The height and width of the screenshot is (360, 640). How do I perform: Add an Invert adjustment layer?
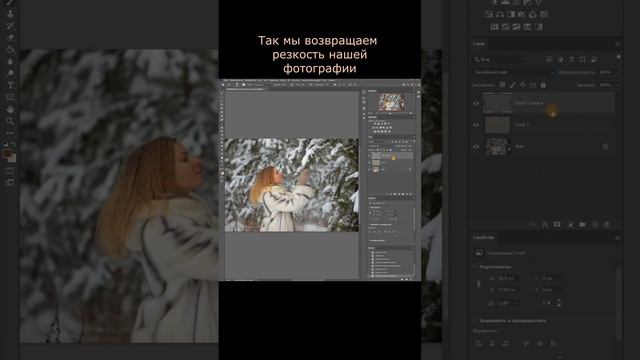(x=494, y=27)
